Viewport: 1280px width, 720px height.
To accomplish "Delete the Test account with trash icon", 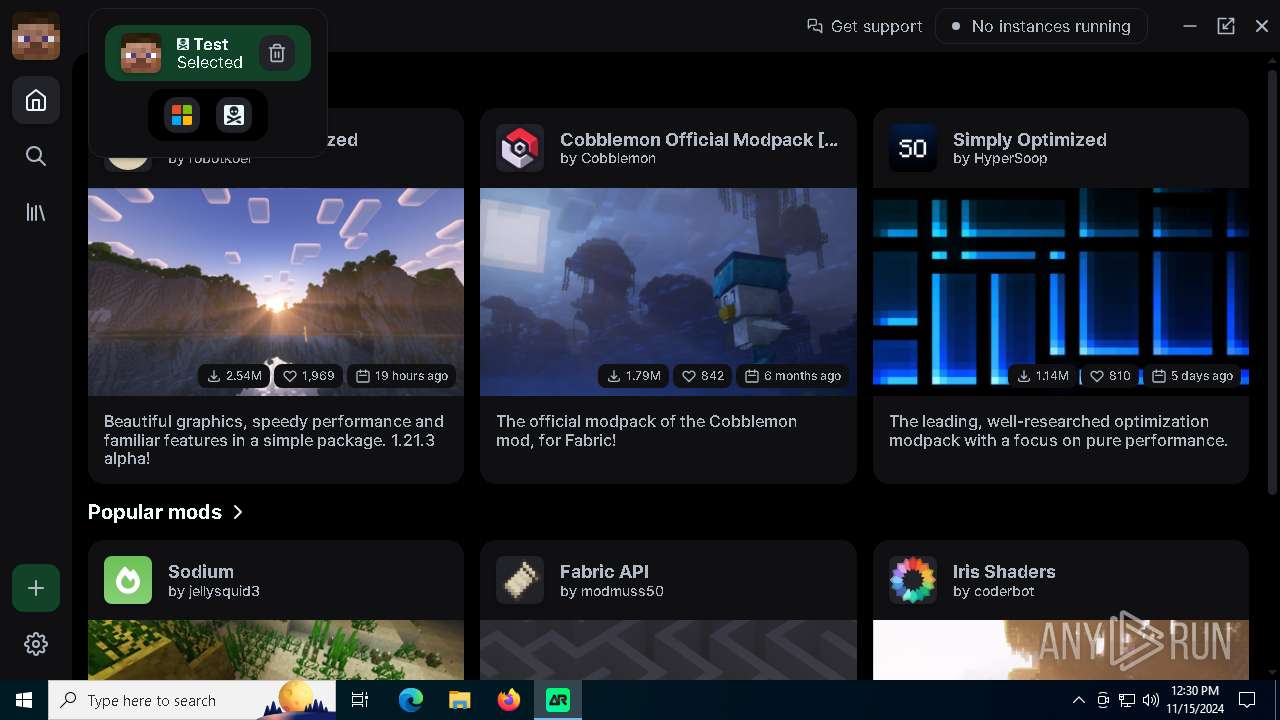I will click(277, 53).
